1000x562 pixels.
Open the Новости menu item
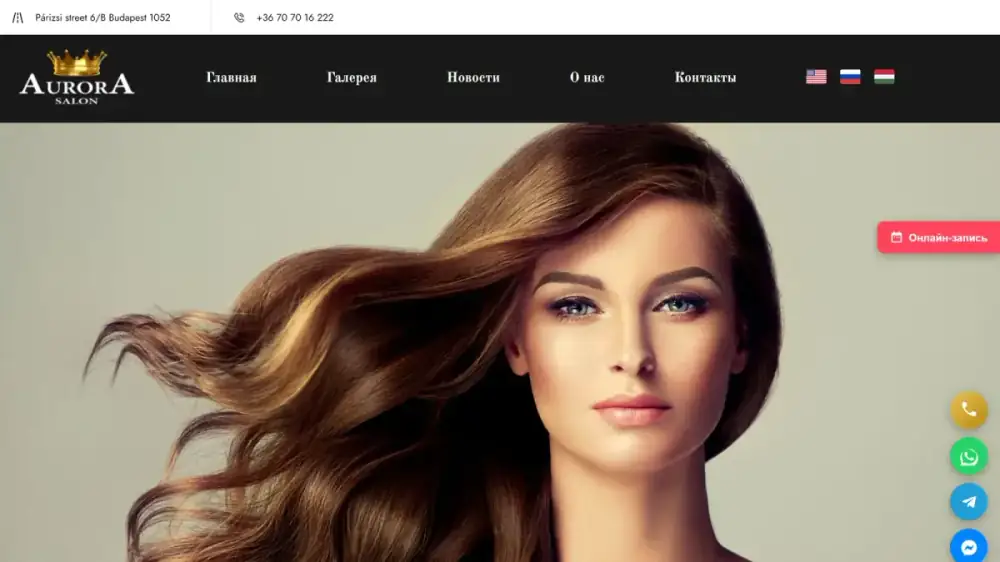click(x=473, y=77)
